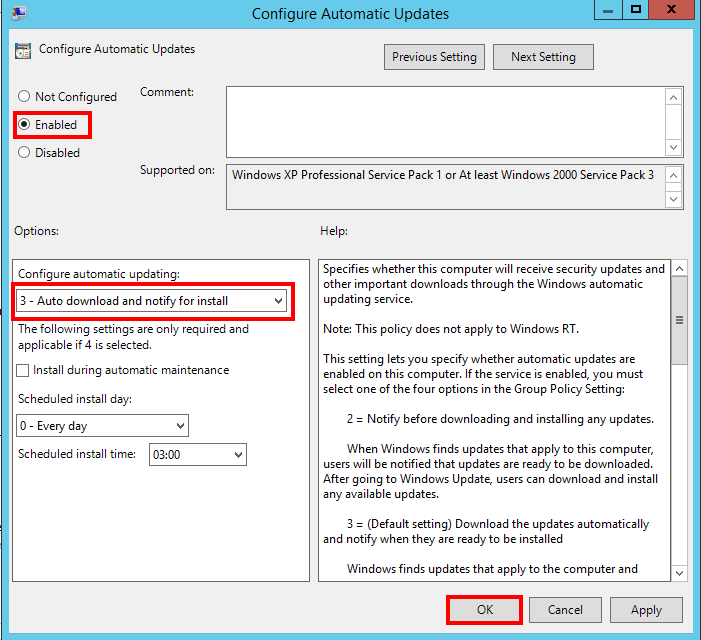Screen dimensions: 701x640
Task: Open Configure automatic updating dropdown
Action: [151, 301]
